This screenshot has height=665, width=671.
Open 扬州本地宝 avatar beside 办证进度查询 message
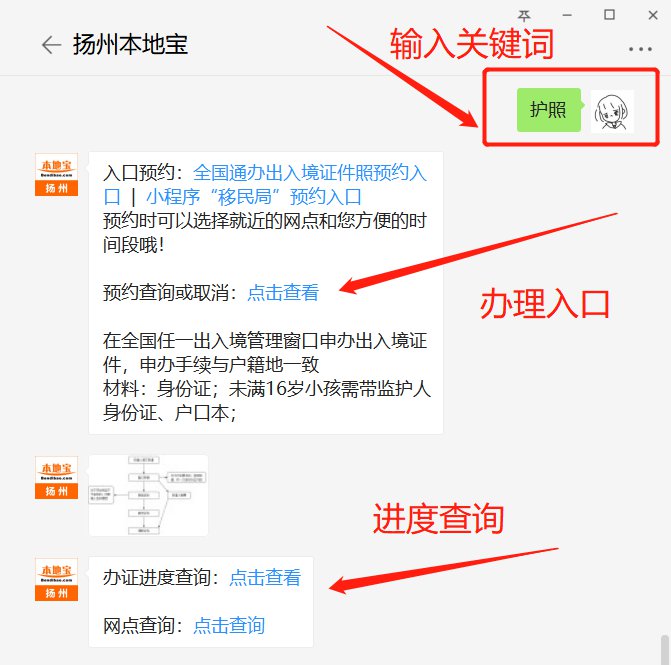[56, 579]
